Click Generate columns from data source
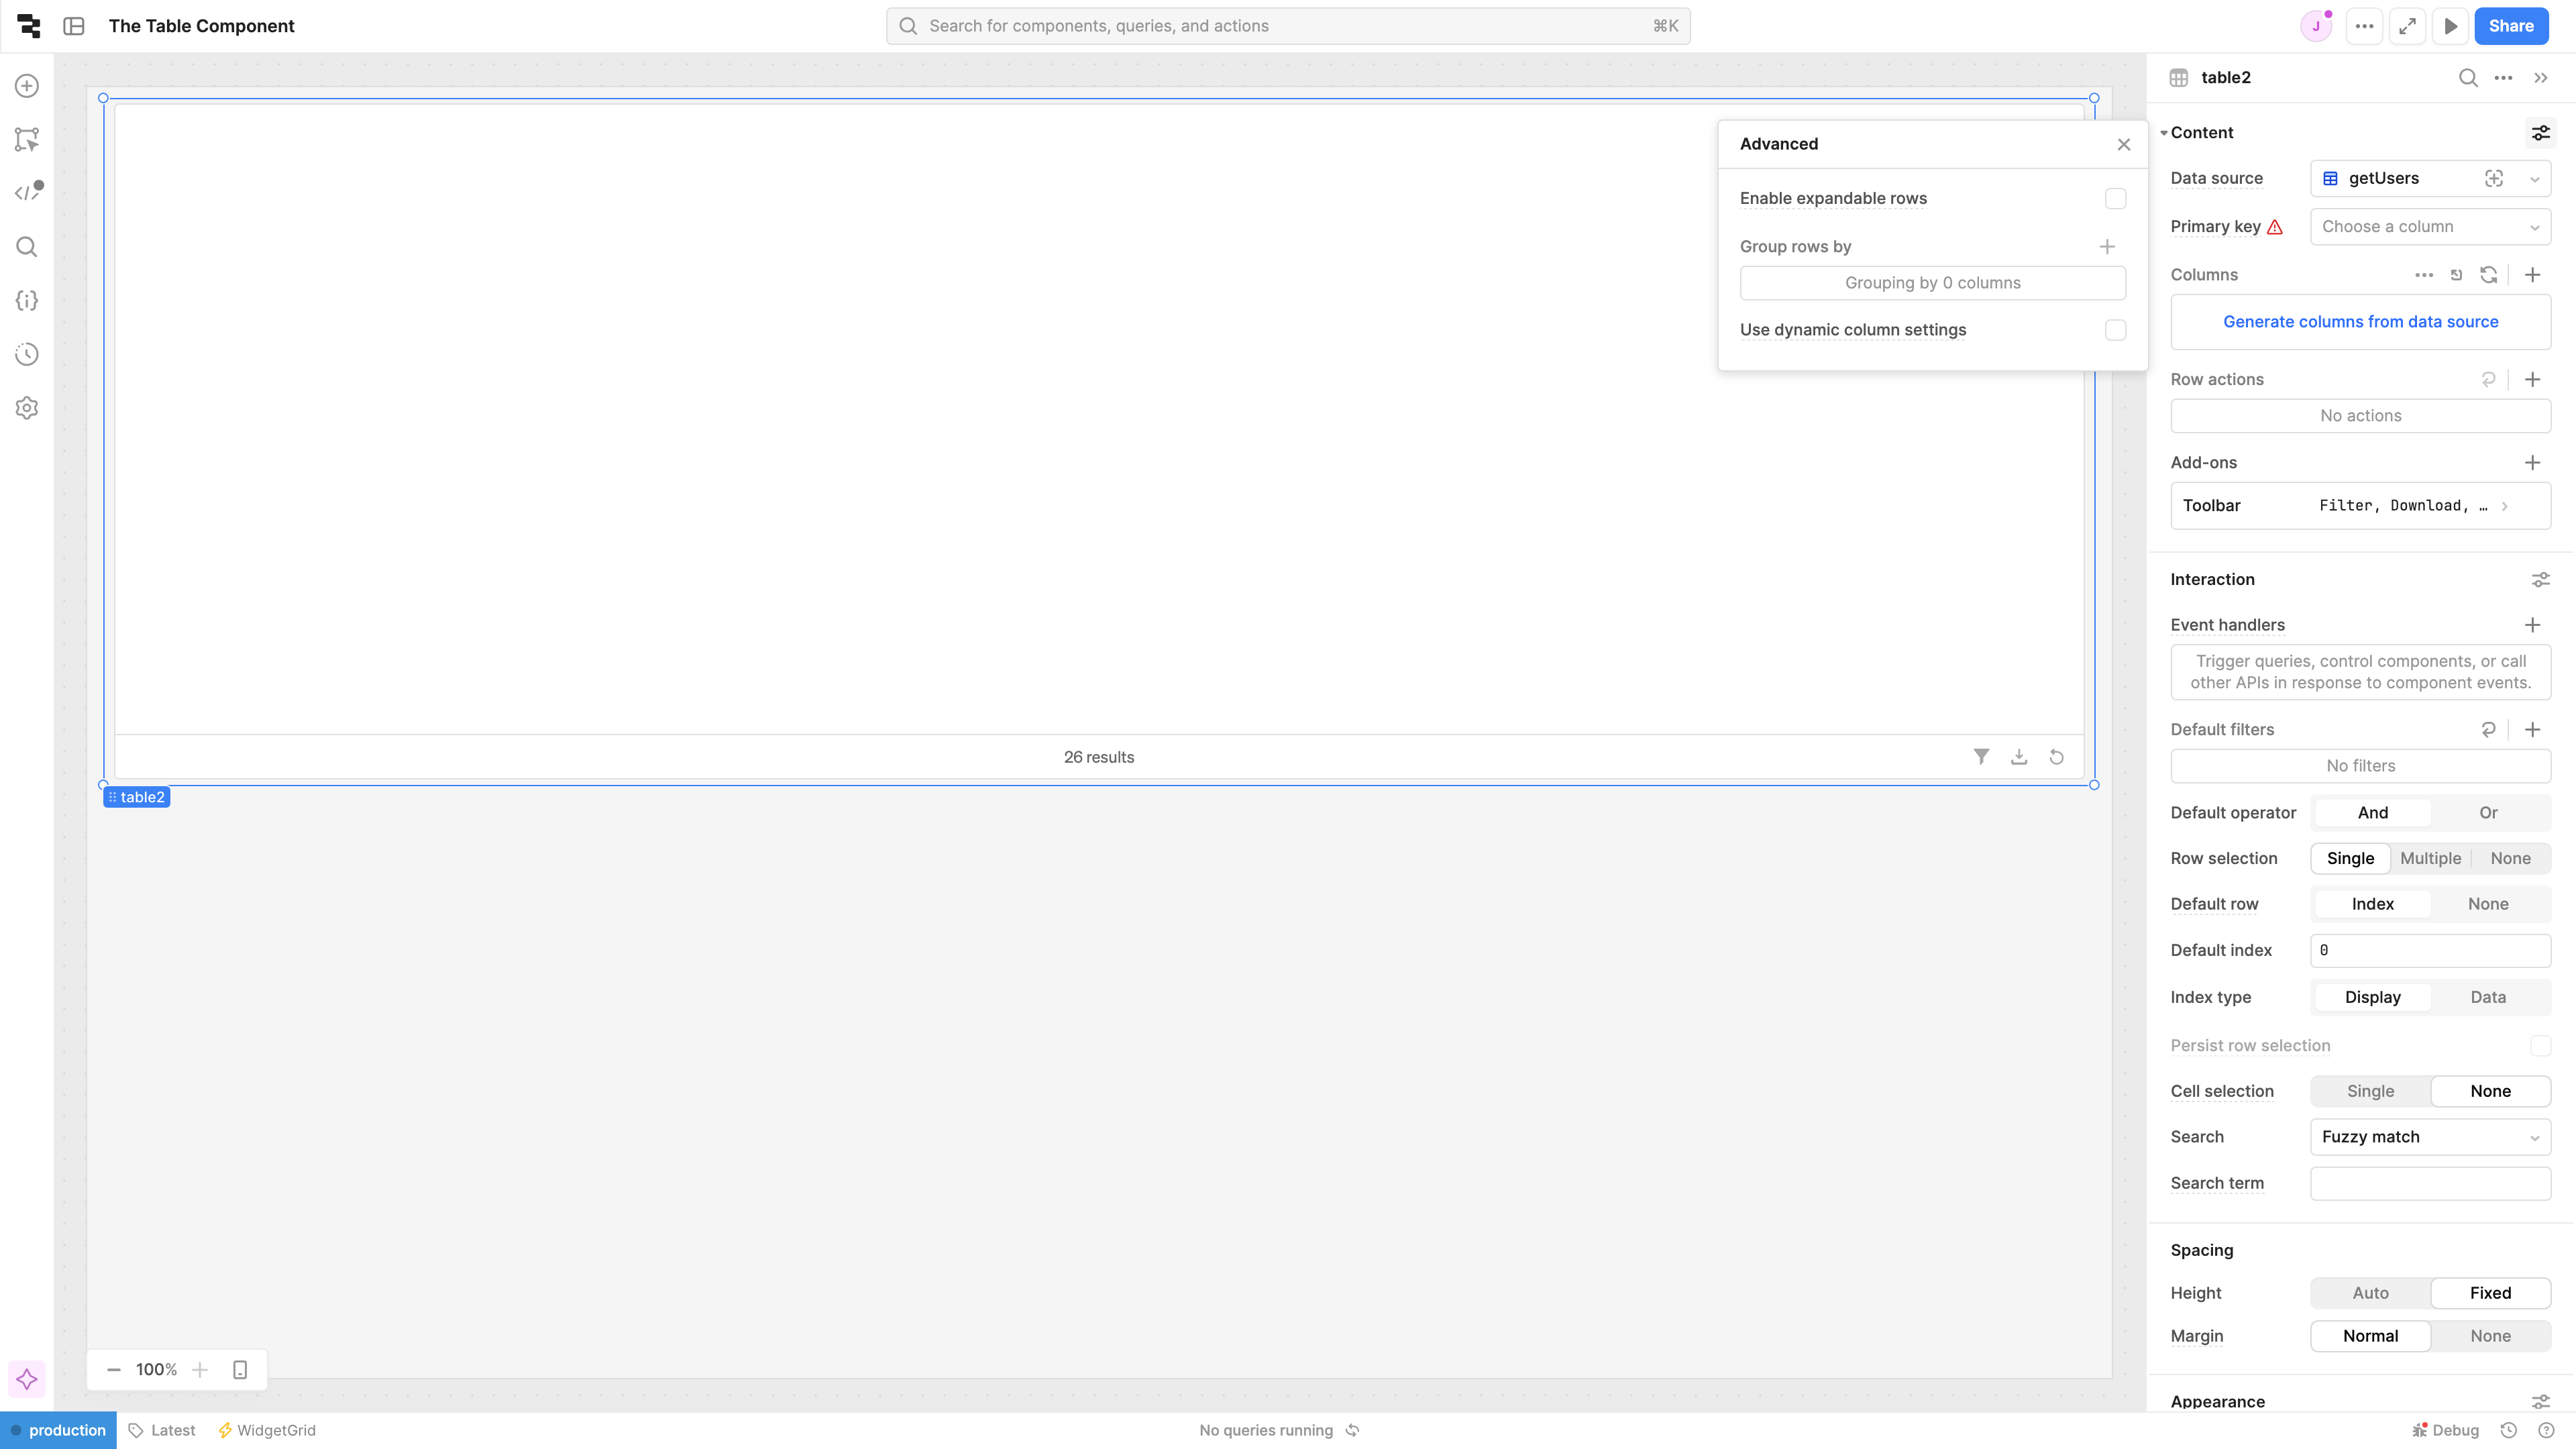Screen dimensions: 2576x1449 click(2360, 321)
